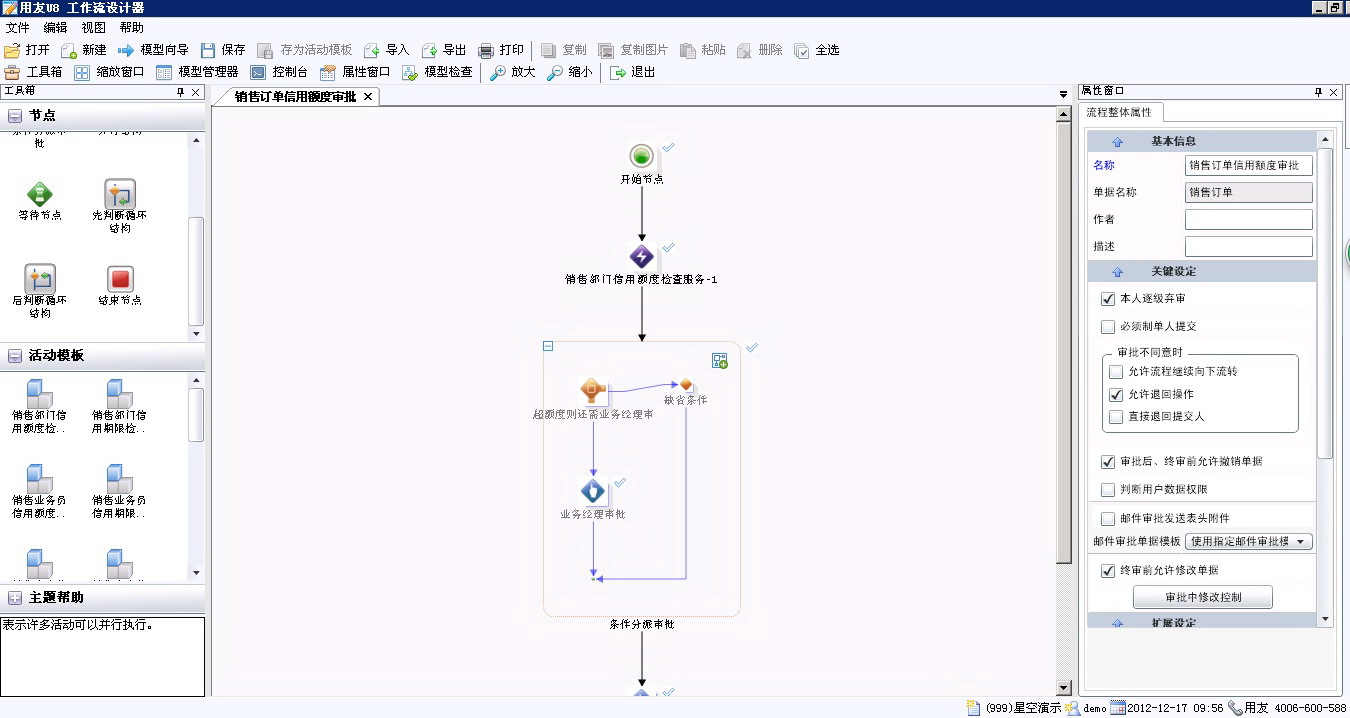Enable 判断用户数据权限
This screenshot has height=718, width=1350.
1108,490
